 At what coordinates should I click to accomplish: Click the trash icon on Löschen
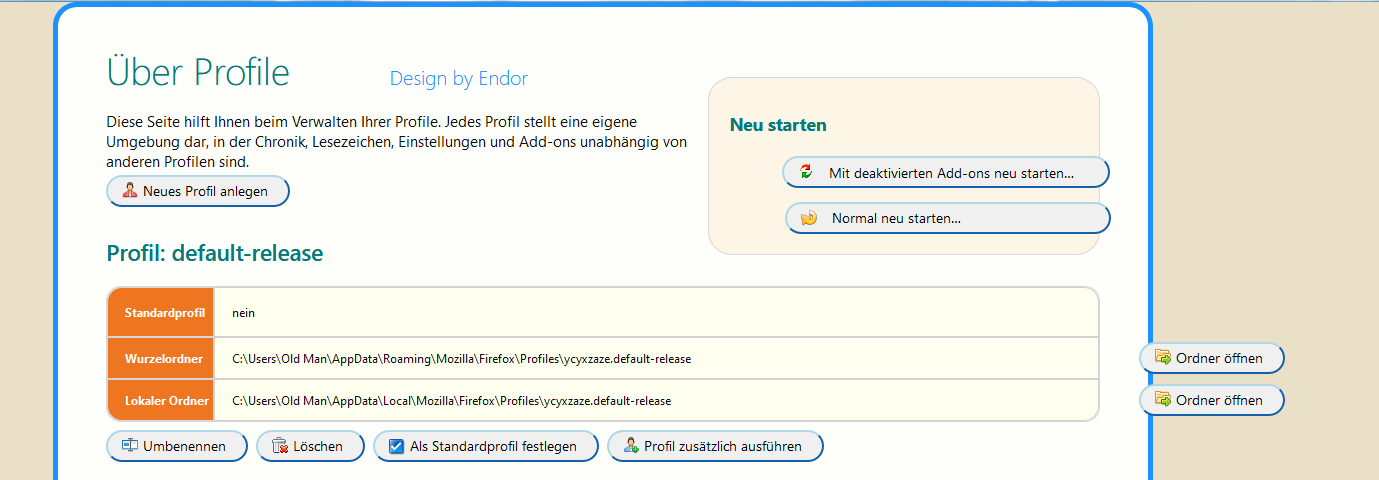pos(280,446)
